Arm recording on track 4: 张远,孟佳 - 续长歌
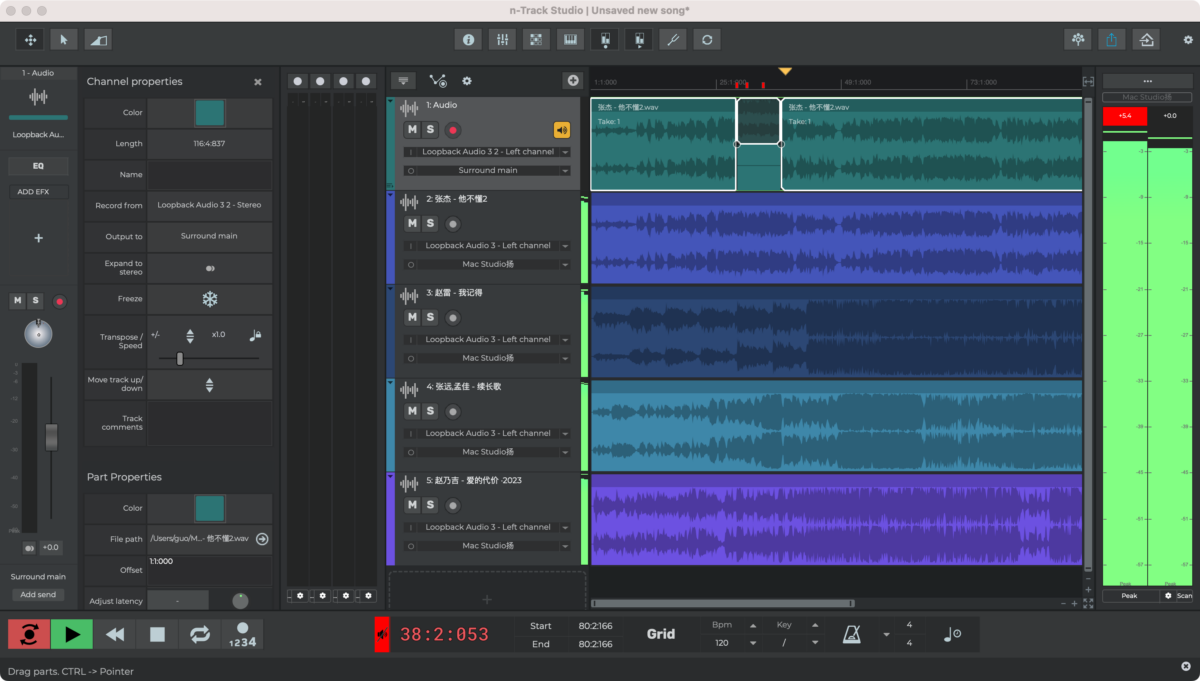This screenshot has height=681, width=1200. (453, 411)
